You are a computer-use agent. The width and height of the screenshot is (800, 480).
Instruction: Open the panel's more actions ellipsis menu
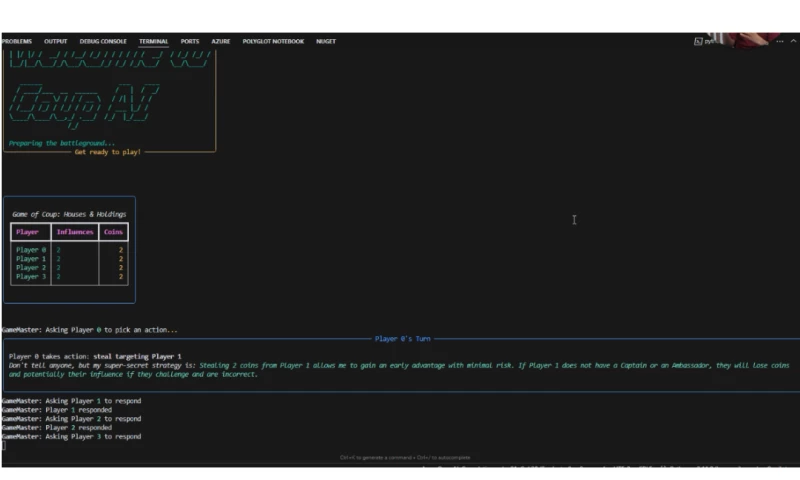[x=780, y=41]
